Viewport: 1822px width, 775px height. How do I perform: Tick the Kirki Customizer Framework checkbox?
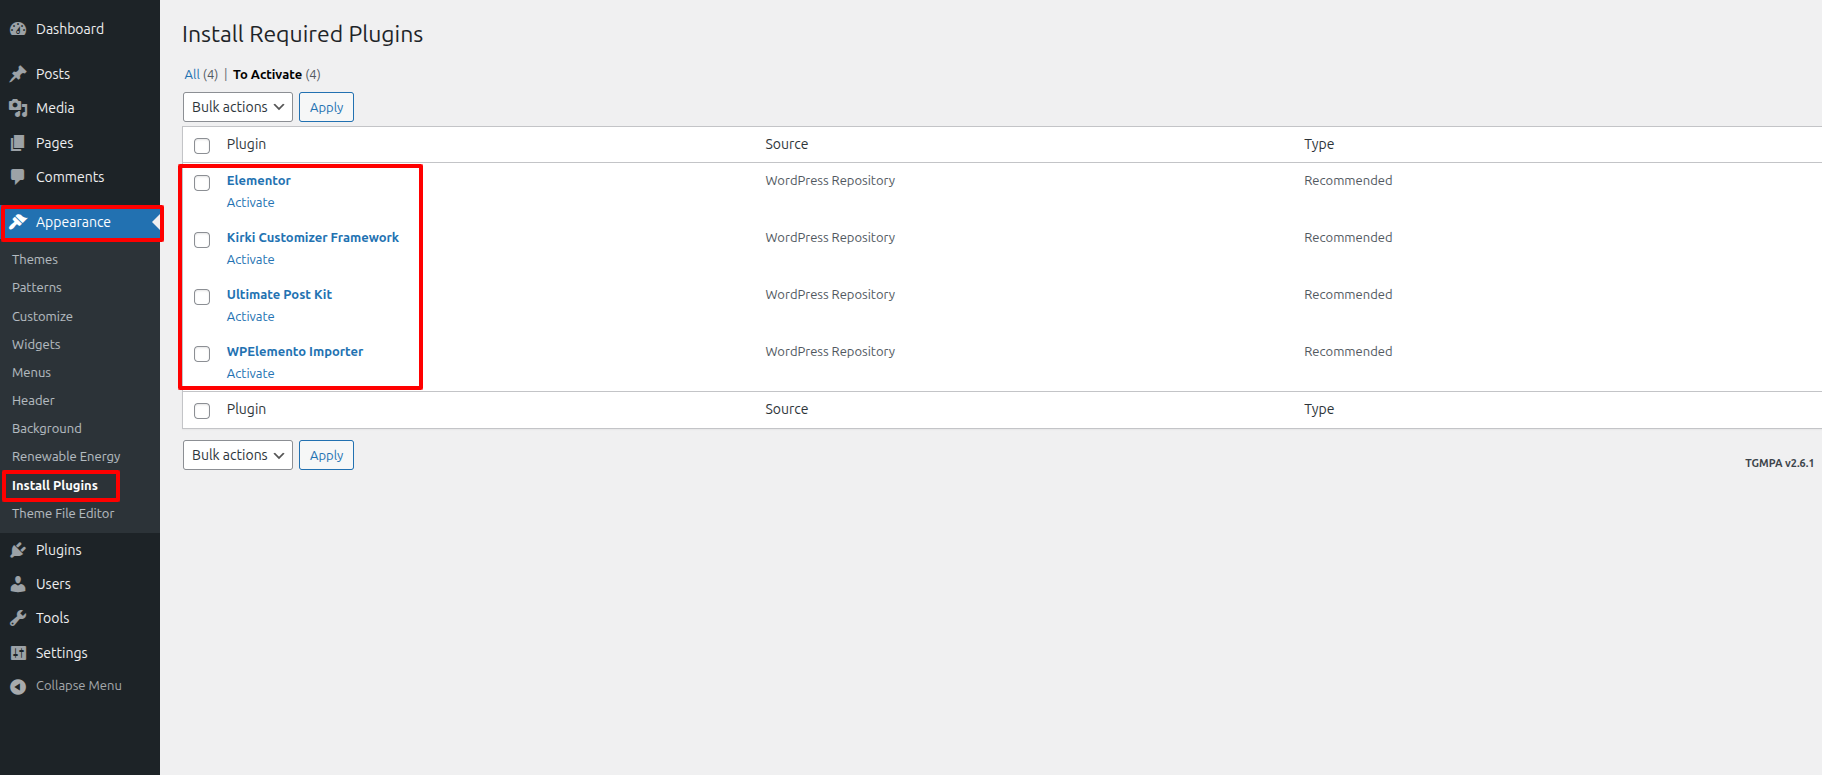pos(202,240)
